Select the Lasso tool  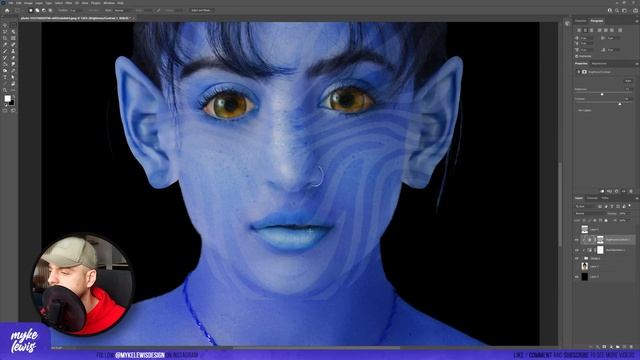[5, 31]
